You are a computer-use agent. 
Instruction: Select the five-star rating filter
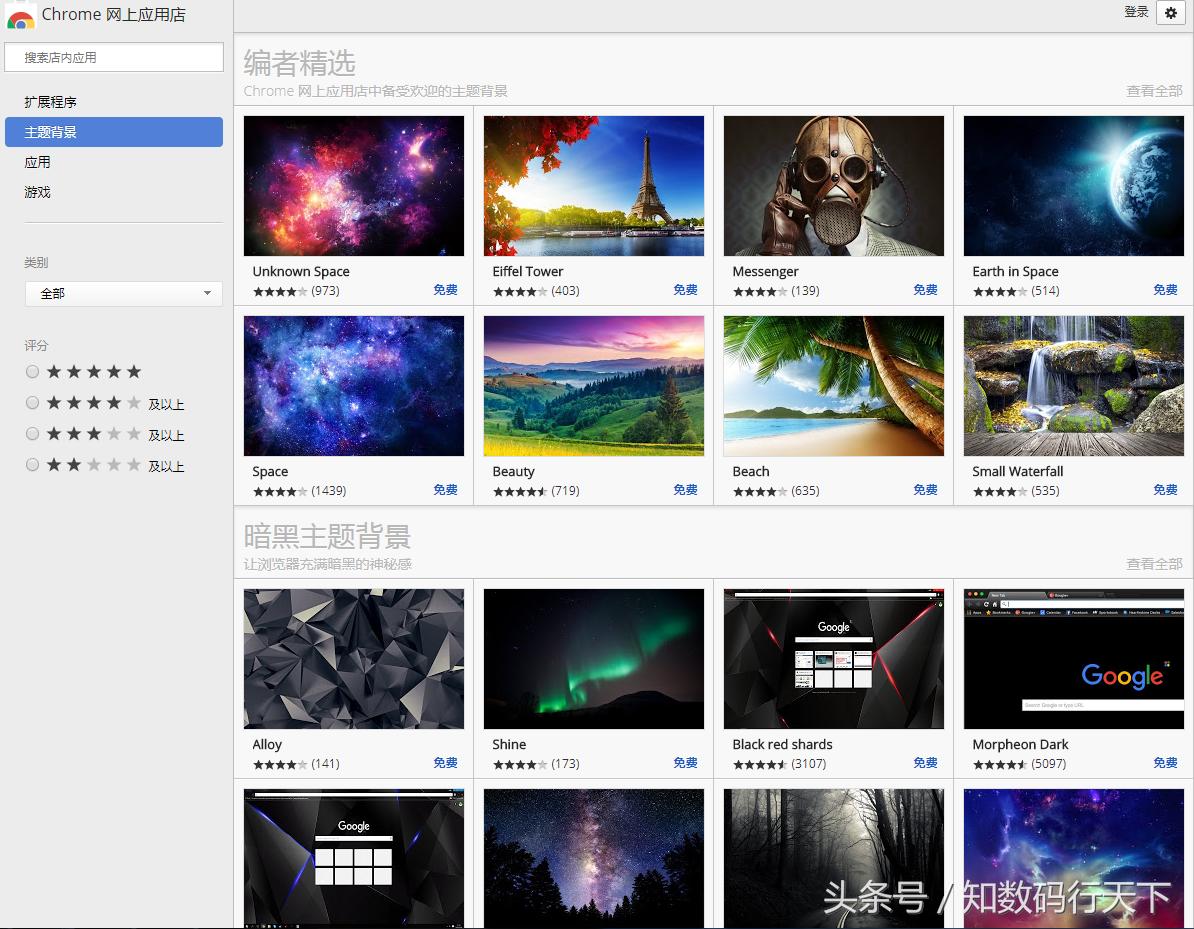tap(32, 371)
